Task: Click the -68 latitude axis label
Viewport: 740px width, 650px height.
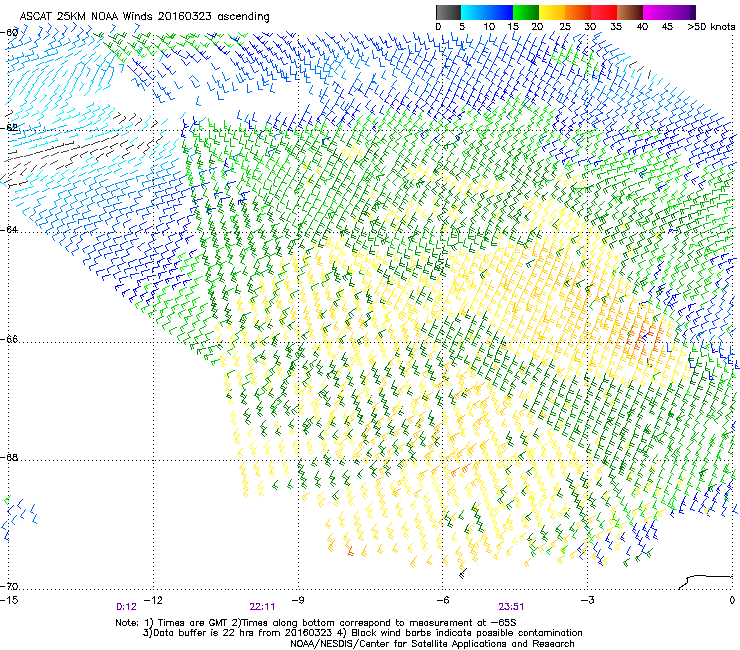Action: (x=10, y=457)
